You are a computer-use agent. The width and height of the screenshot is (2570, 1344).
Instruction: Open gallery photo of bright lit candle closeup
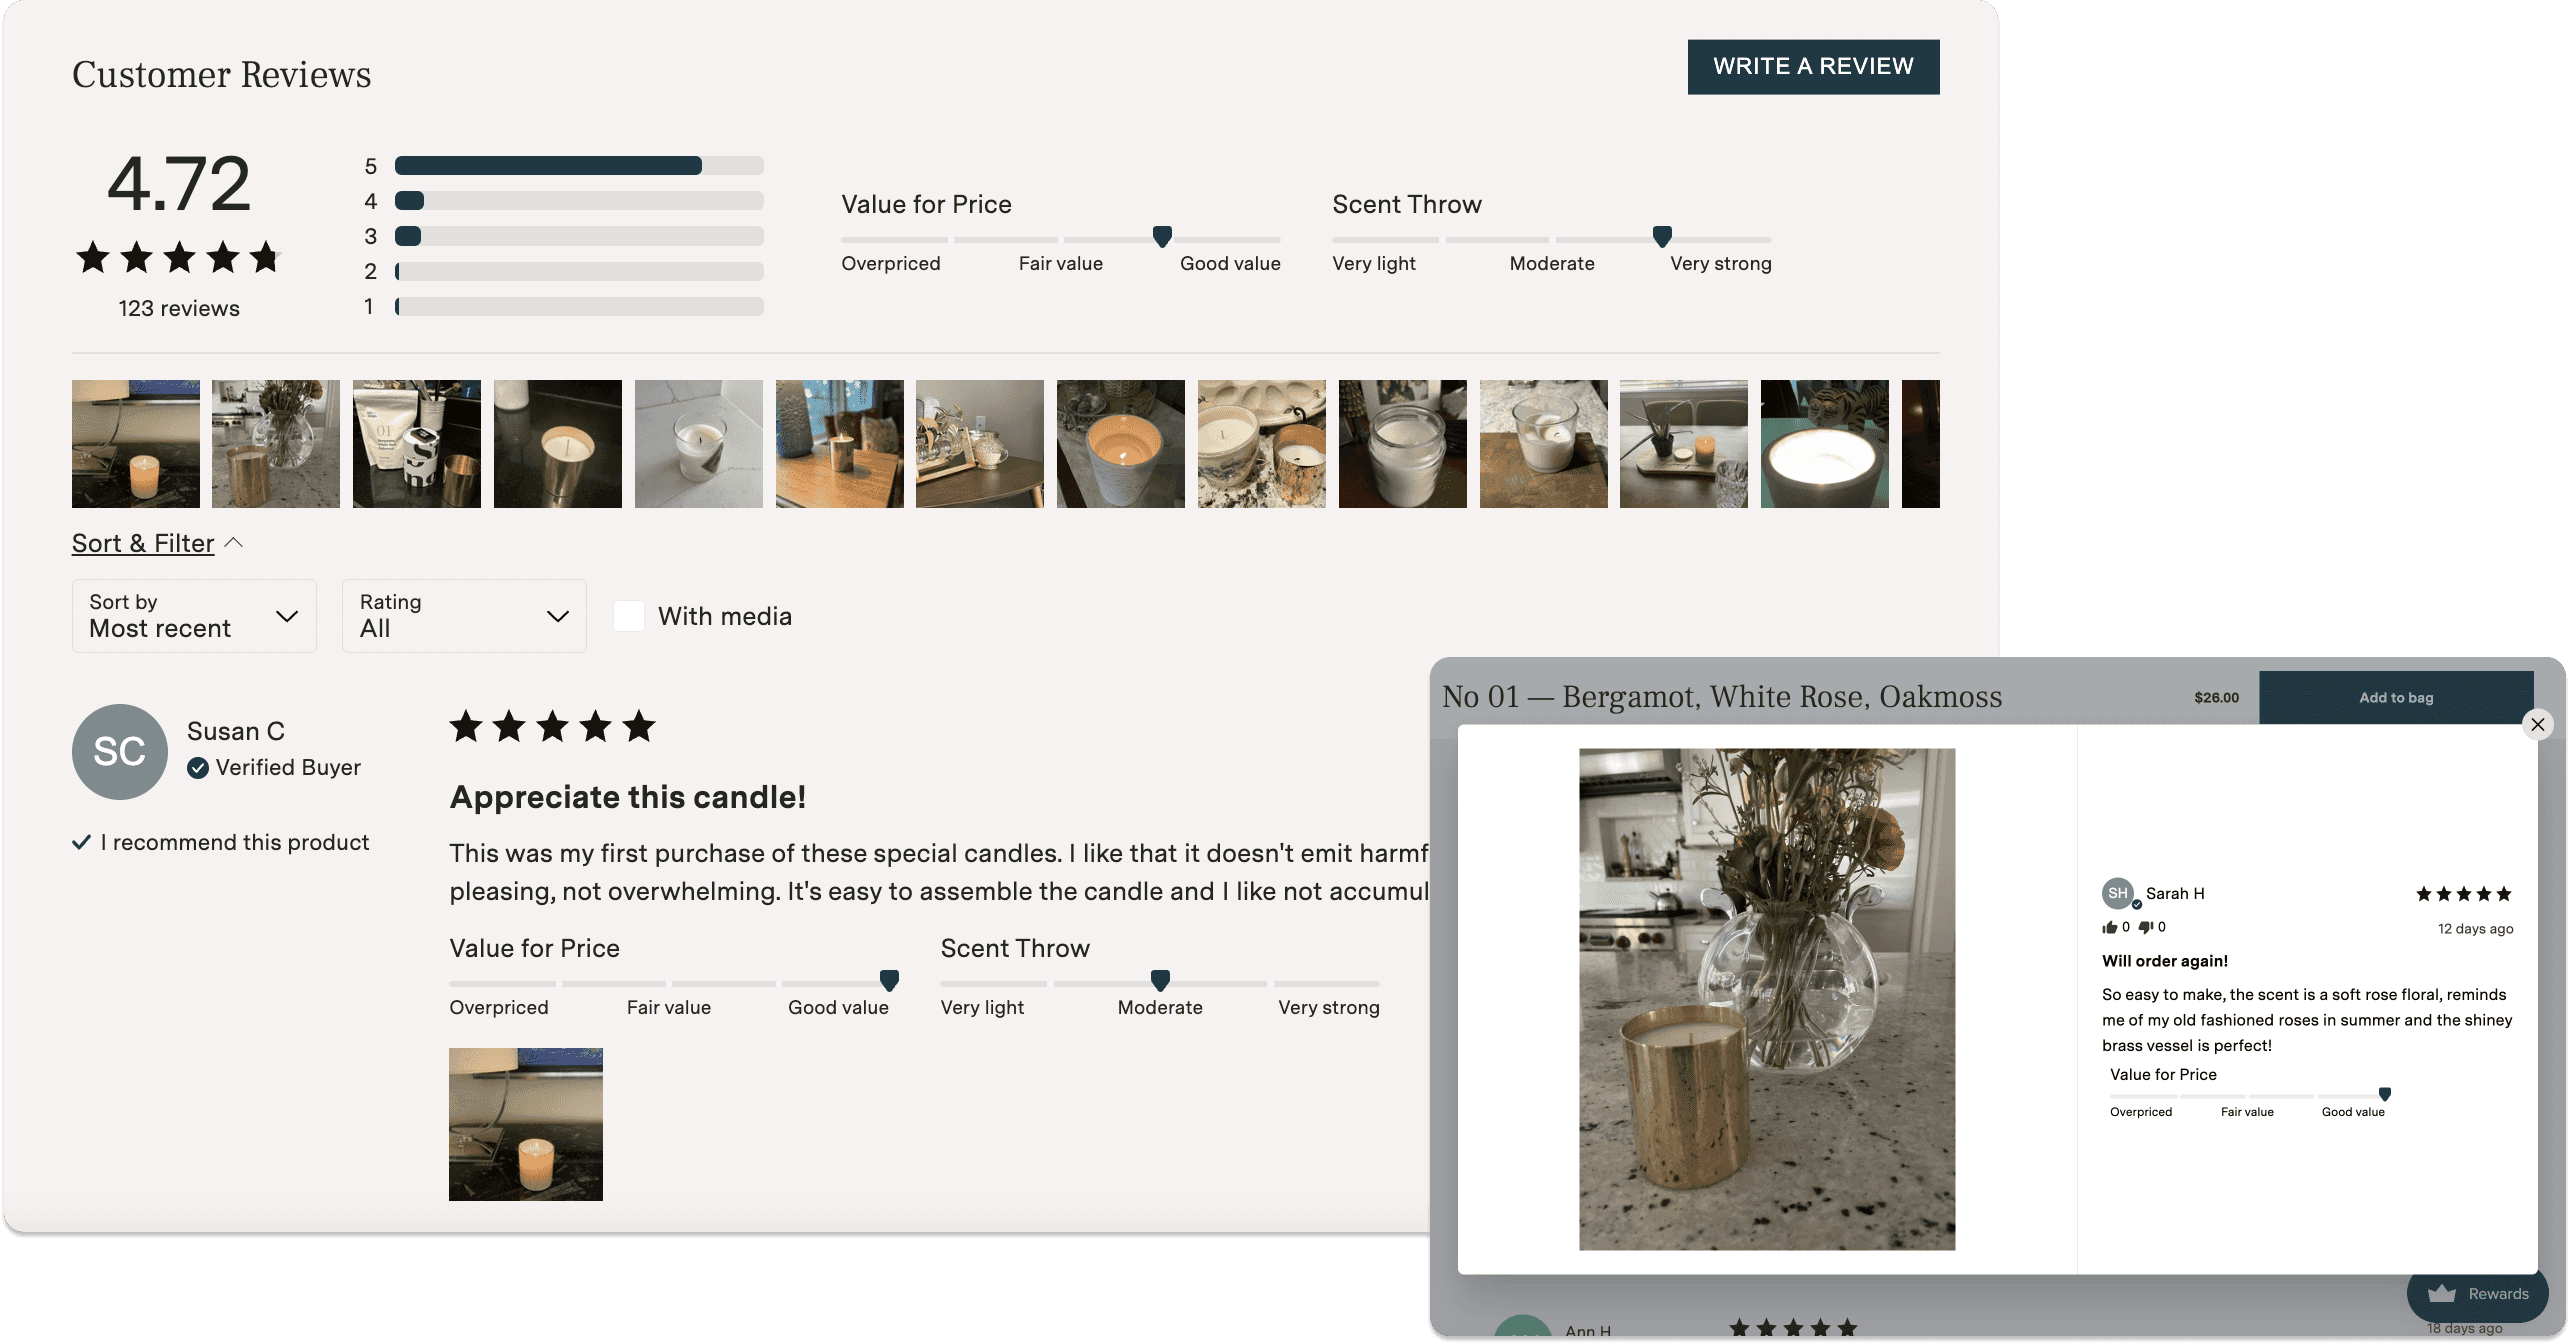pos(1825,443)
